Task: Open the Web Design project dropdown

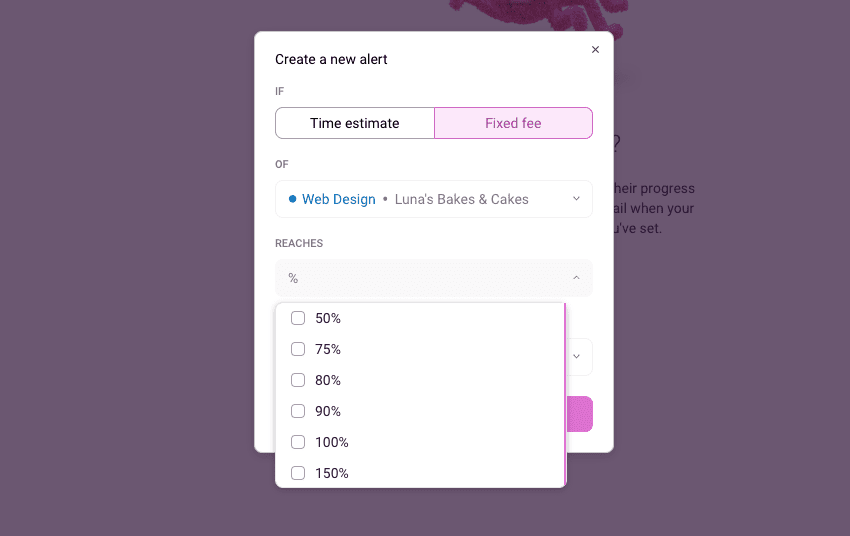Action: [x=433, y=199]
